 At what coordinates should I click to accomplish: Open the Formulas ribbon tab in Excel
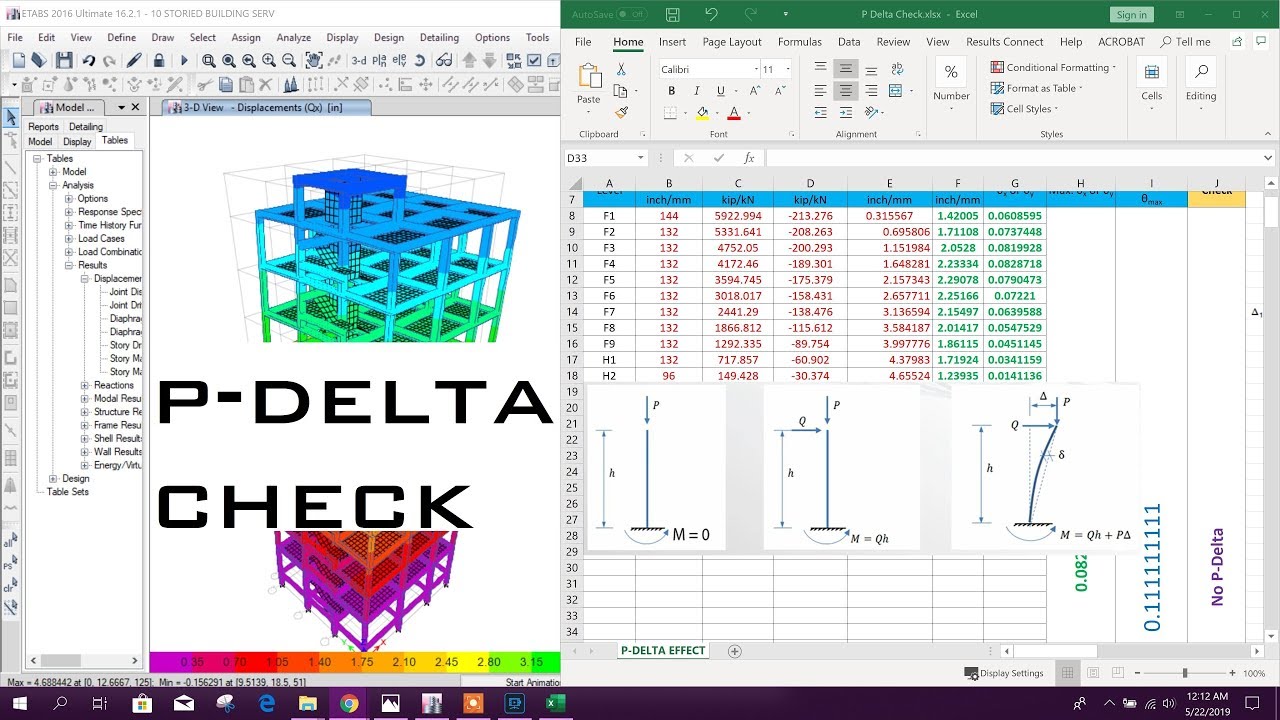[800, 41]
